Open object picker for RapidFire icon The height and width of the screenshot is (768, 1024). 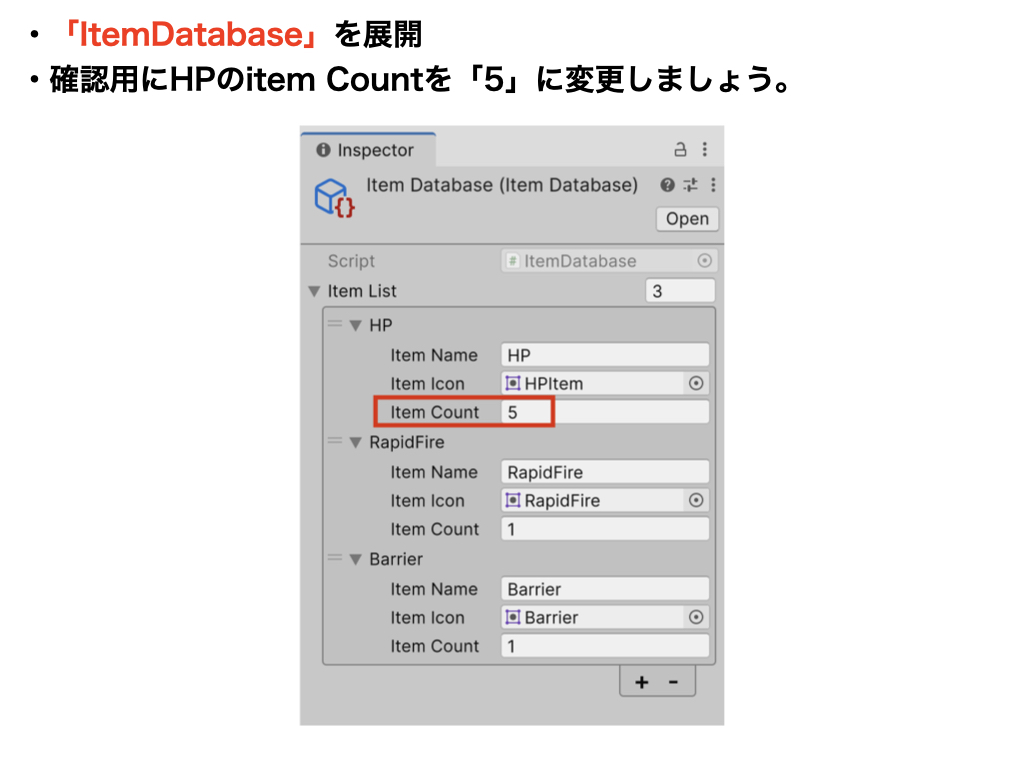pyautogui.click(x=696, y=500)
